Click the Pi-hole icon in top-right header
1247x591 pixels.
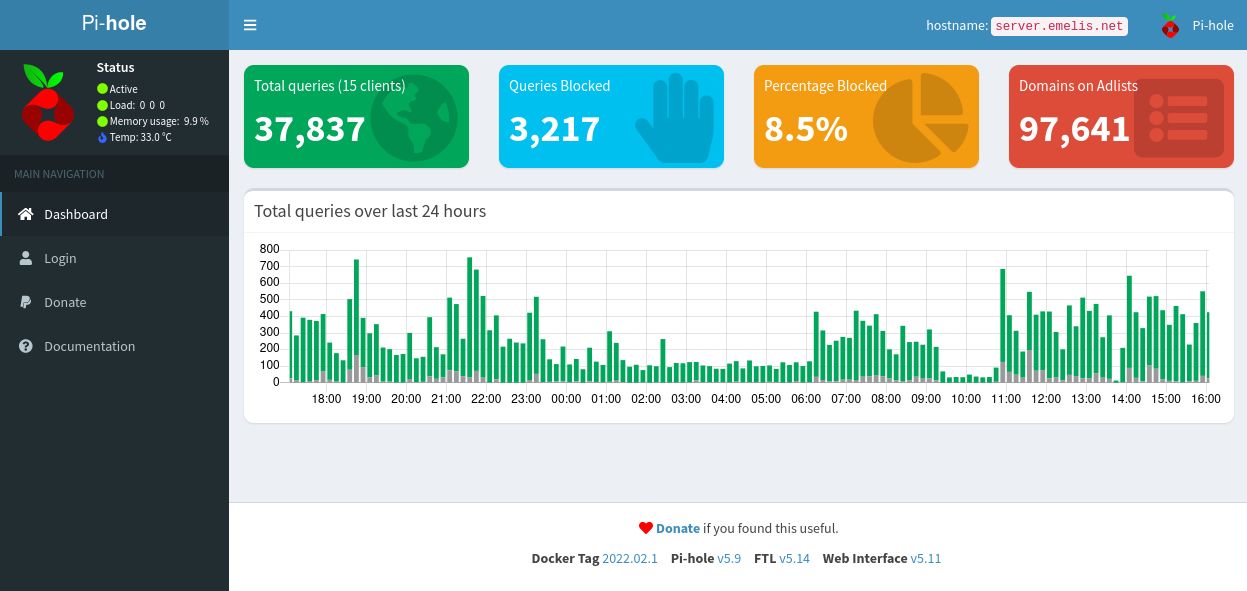[1170, 25]
